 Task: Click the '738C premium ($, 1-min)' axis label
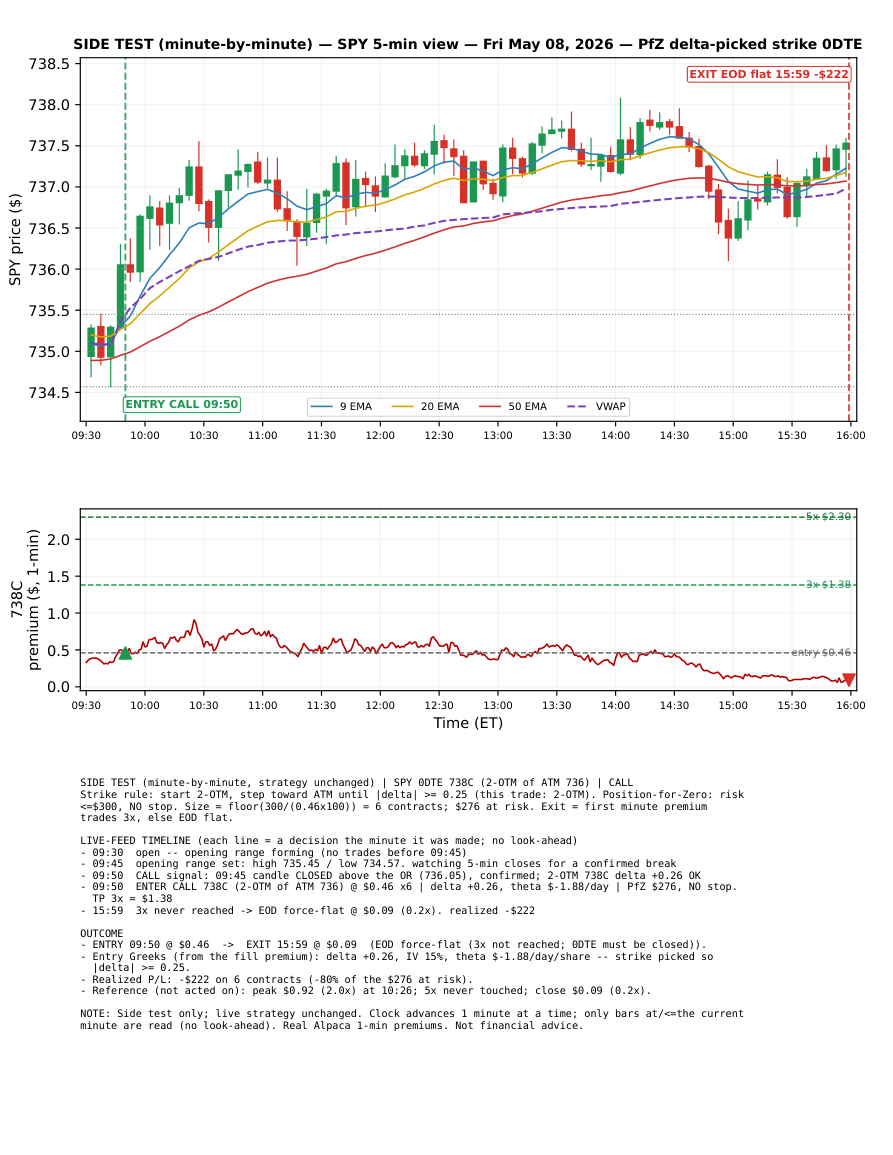click(x=24, y=600)
